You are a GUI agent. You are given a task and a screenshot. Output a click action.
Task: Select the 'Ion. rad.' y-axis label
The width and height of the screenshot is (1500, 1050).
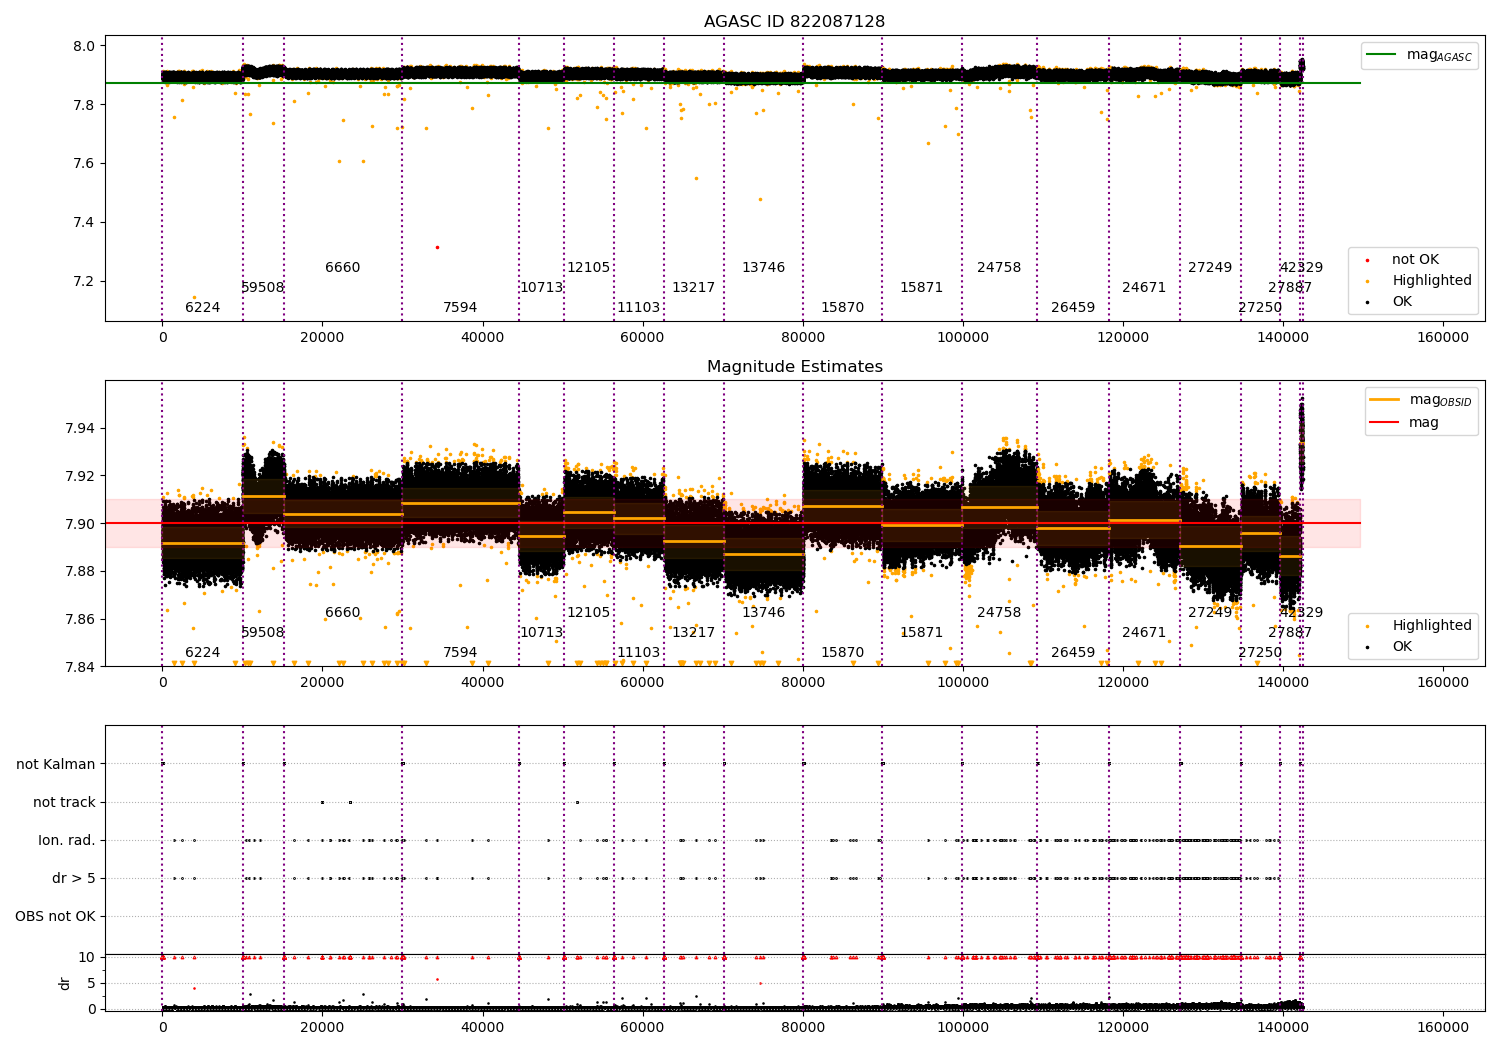pyautogui.click(x=67, y=841)
